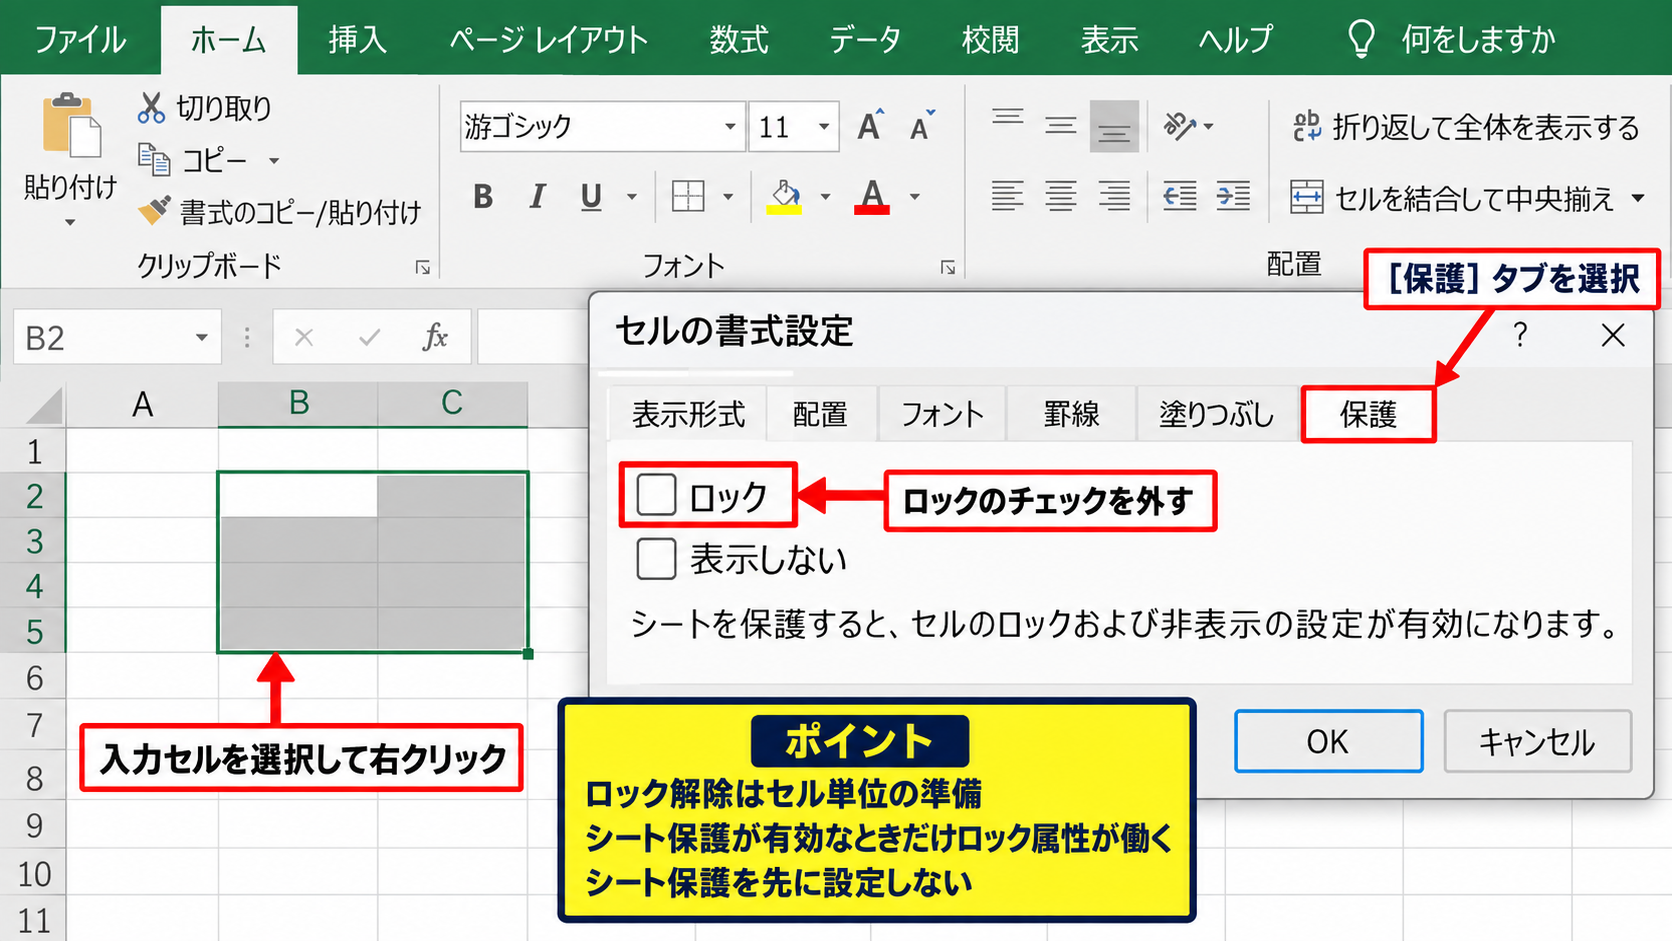Center cell text horizontally

(x=1061, y=196)
